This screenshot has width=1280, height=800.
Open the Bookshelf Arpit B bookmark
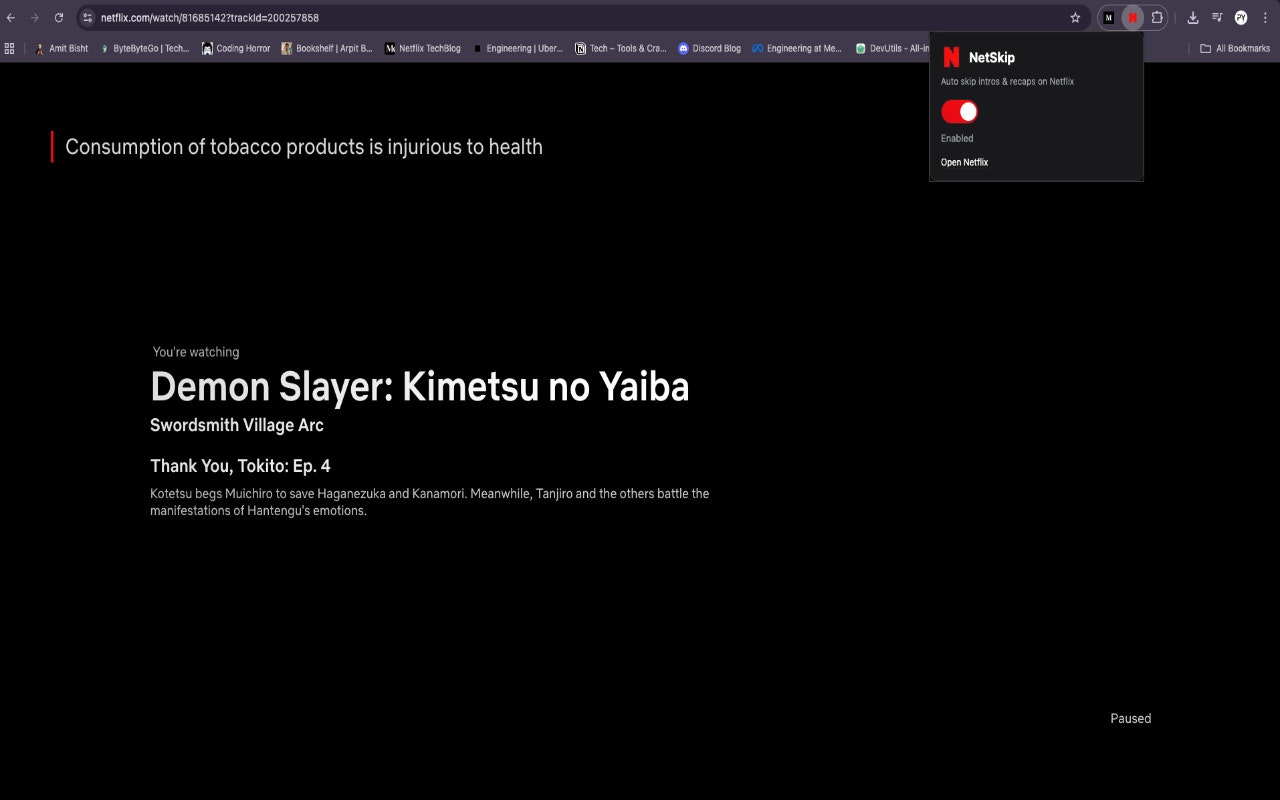tap(327, 48)
